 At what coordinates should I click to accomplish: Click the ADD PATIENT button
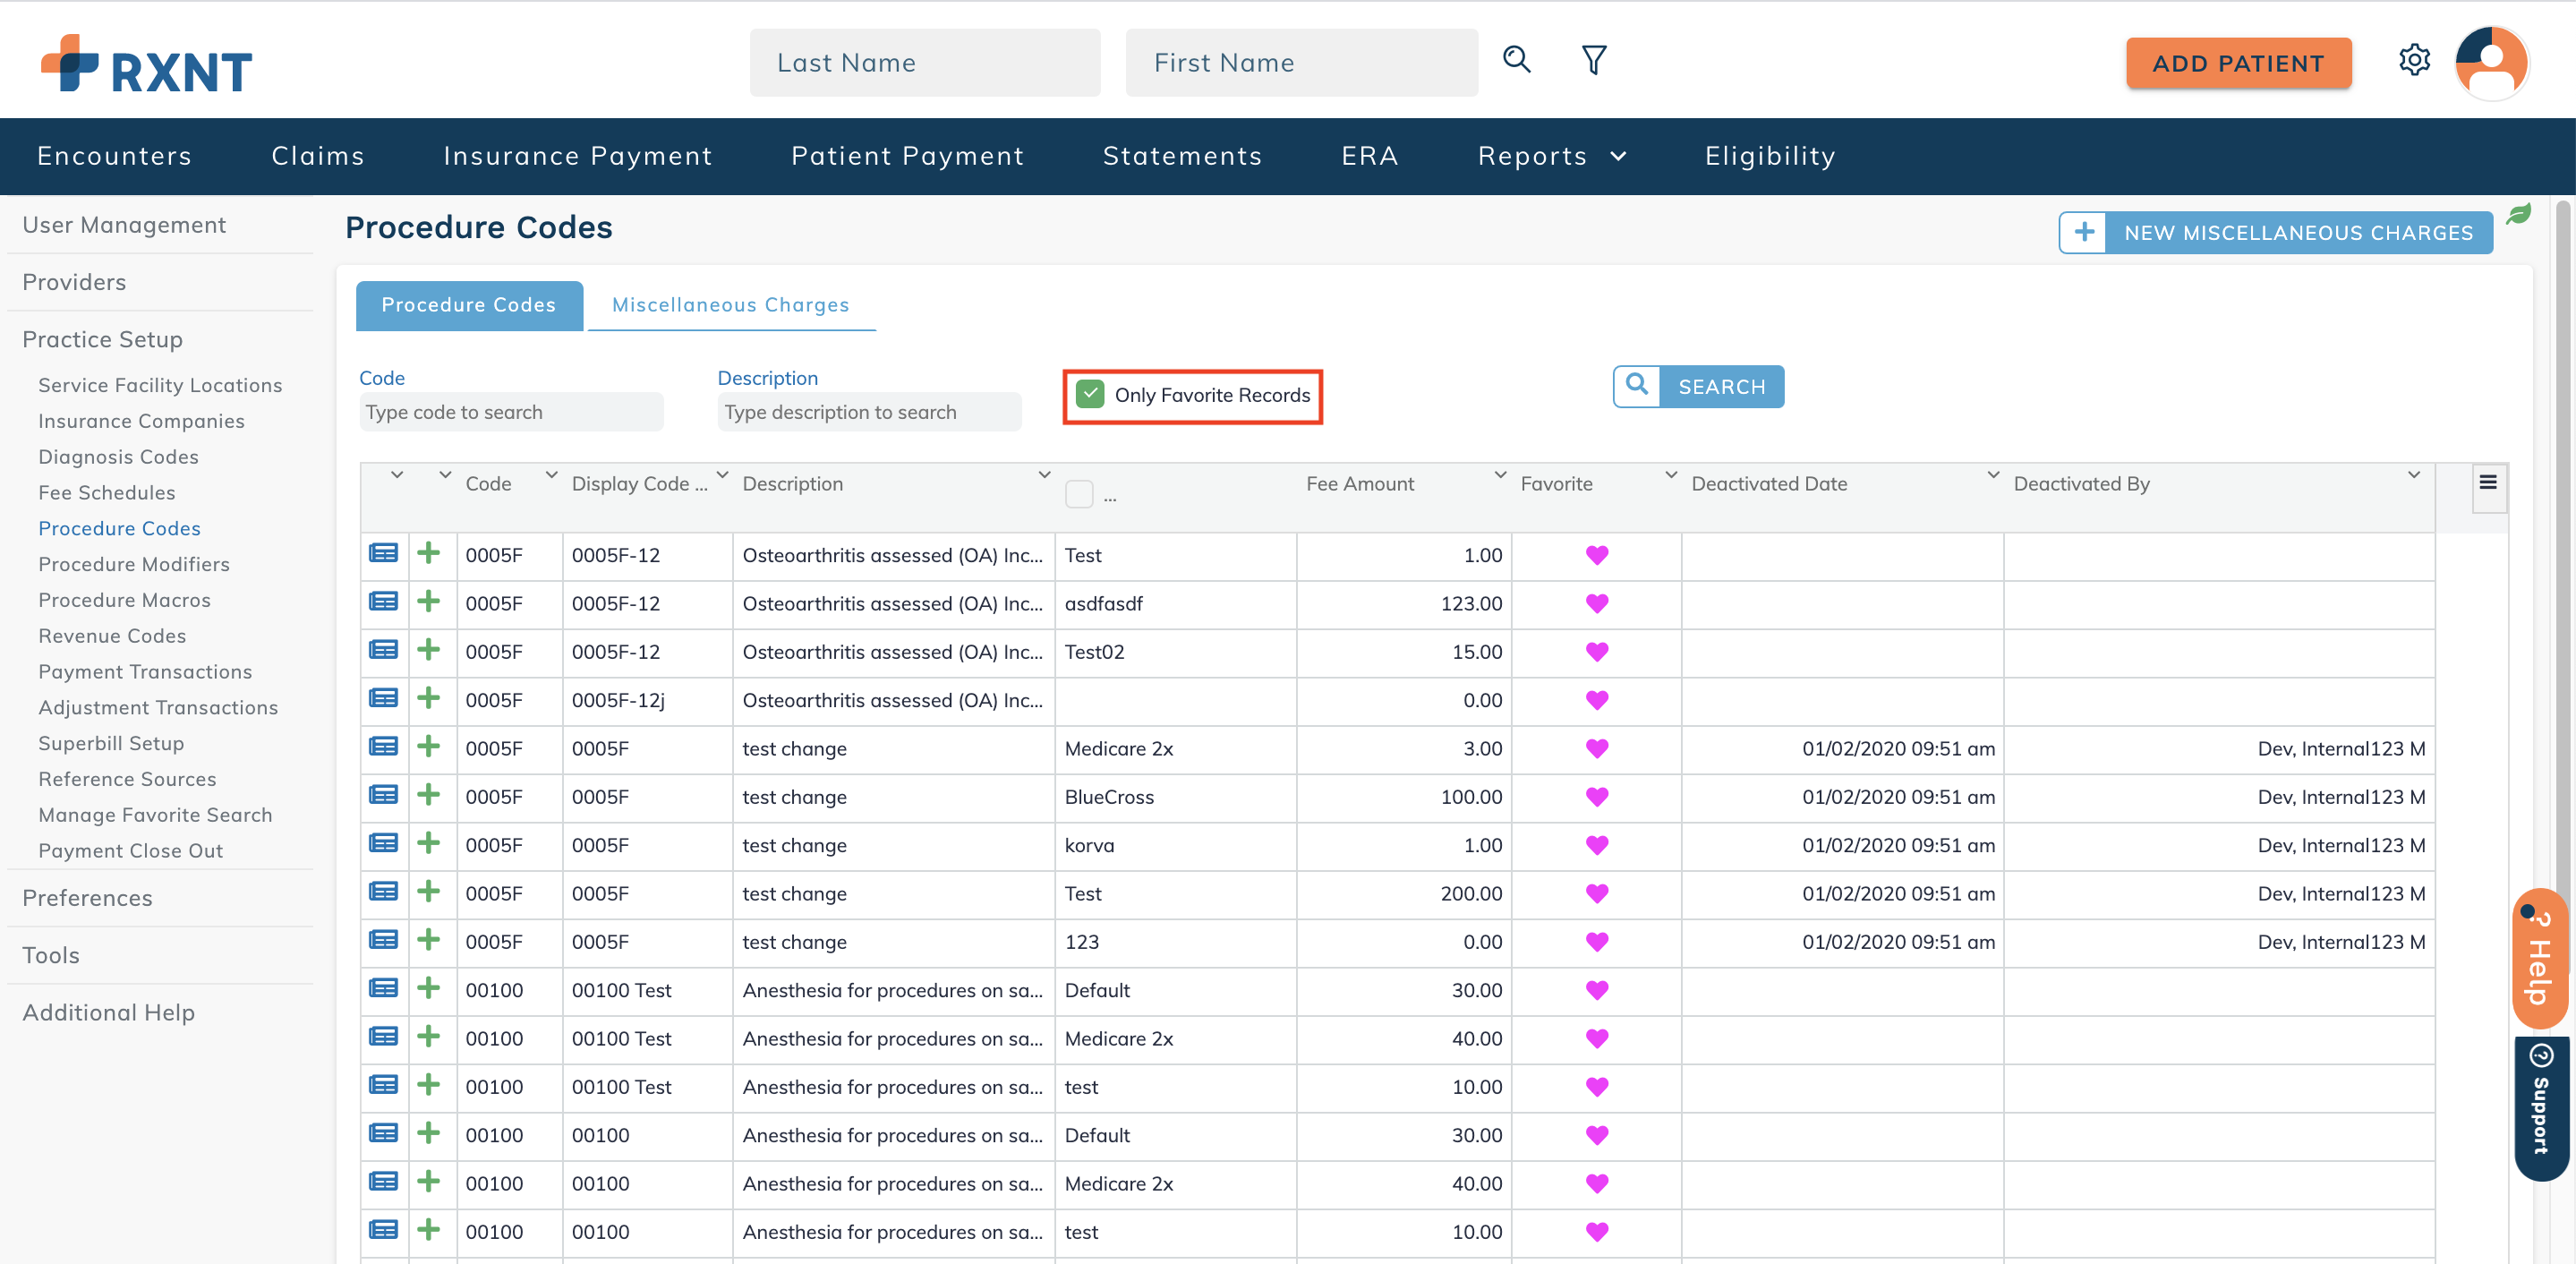pos(2238,63)
